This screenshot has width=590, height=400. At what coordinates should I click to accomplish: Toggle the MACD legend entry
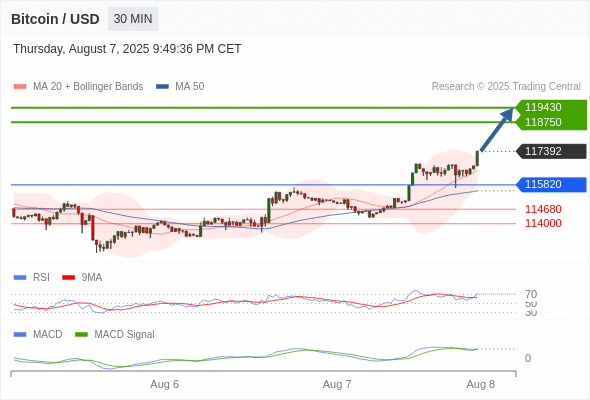(x=38, y=334)
